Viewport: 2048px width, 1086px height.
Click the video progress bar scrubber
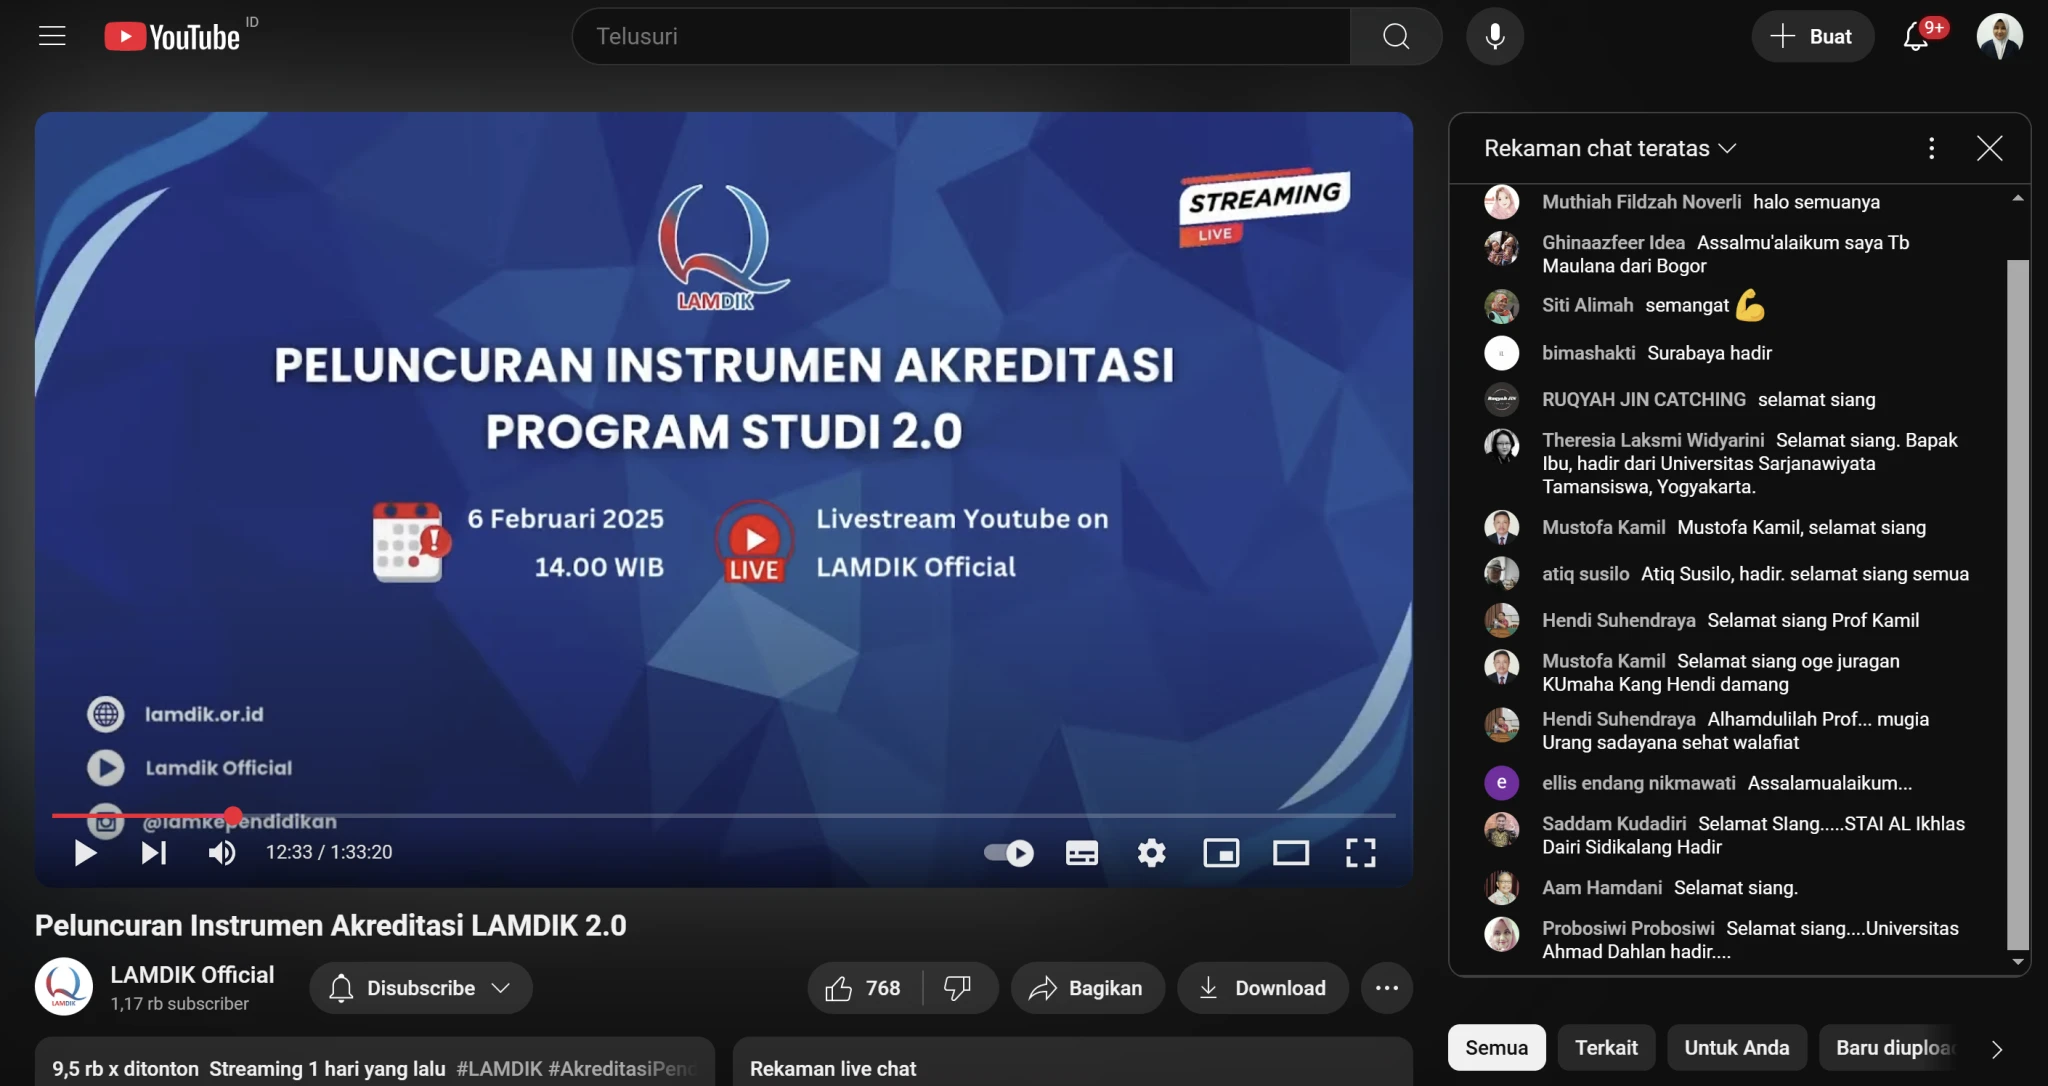coord(233,816)
